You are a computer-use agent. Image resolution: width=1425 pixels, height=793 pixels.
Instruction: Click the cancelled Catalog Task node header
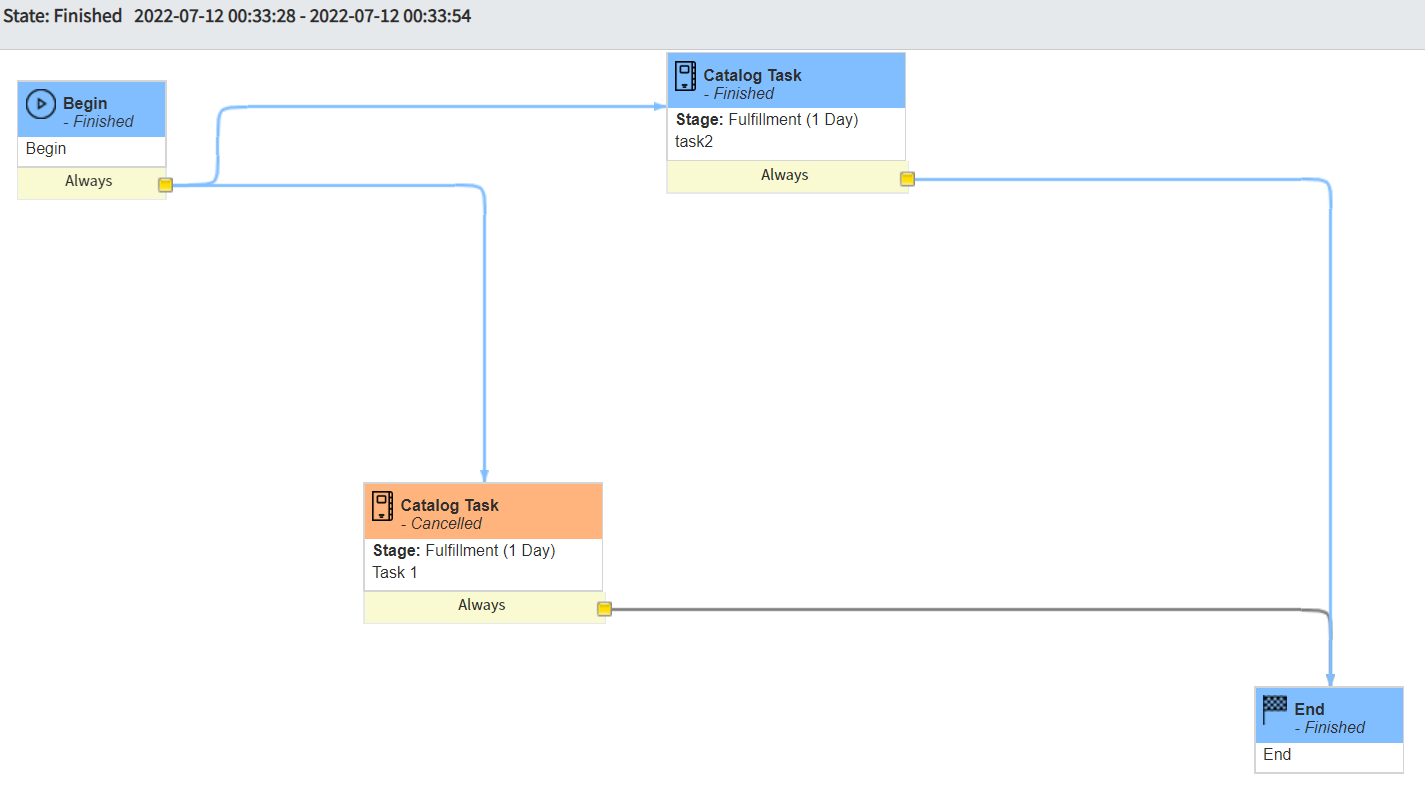[x=483, y=510]
